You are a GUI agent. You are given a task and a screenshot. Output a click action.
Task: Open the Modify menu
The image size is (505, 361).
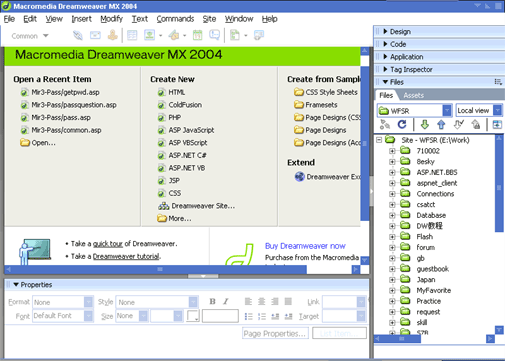coord(112,19)
